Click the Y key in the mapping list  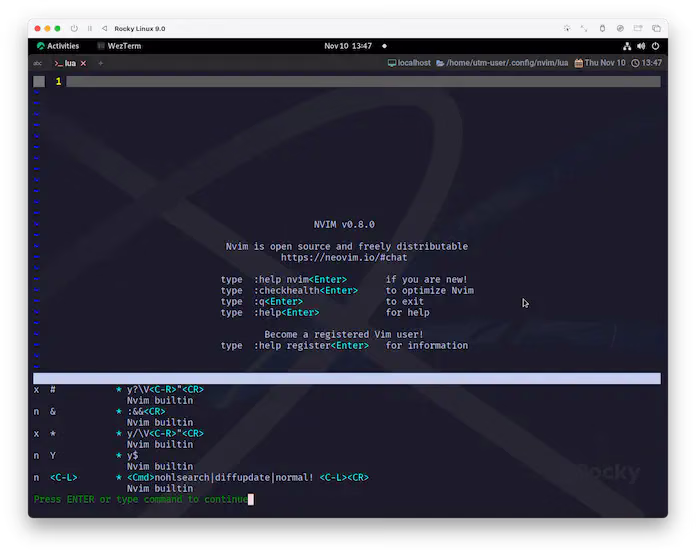(53, 456)
